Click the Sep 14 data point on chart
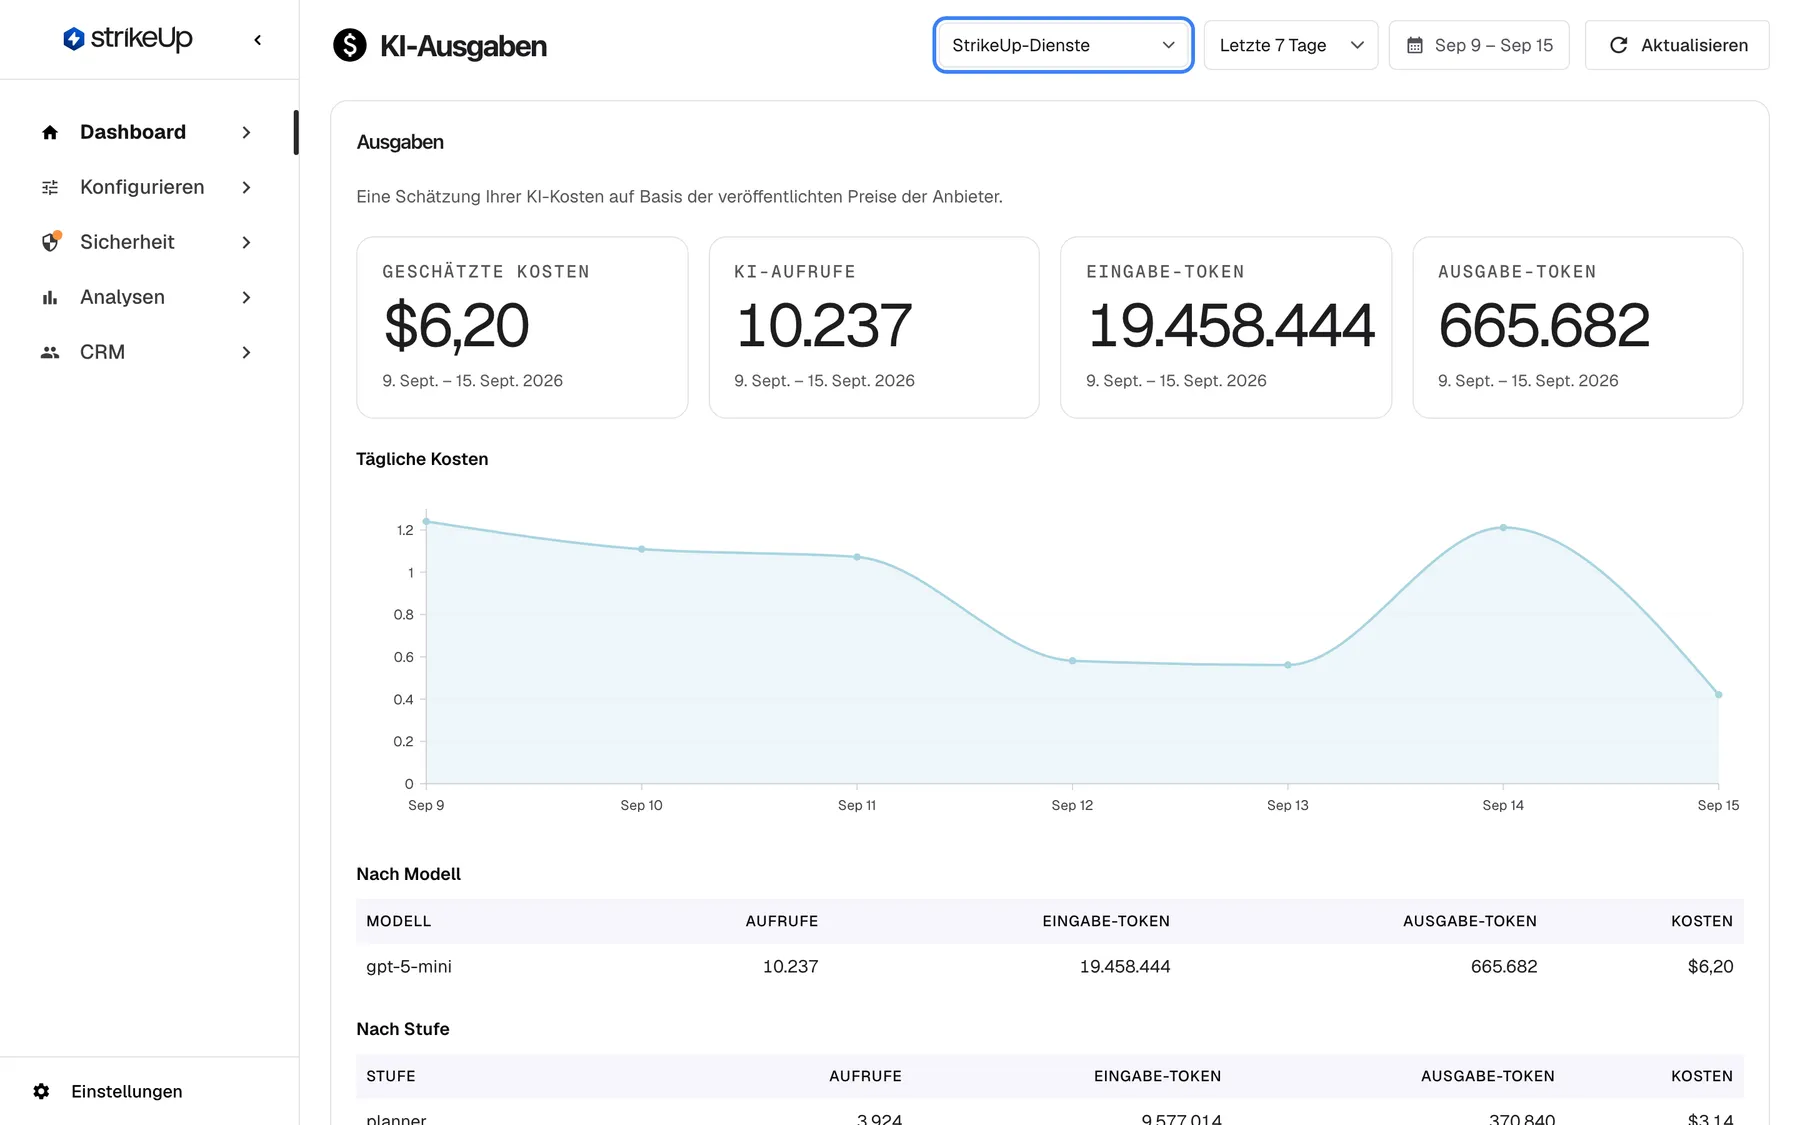This screenshot has width=1800, height=1125. click(1503, 527)
